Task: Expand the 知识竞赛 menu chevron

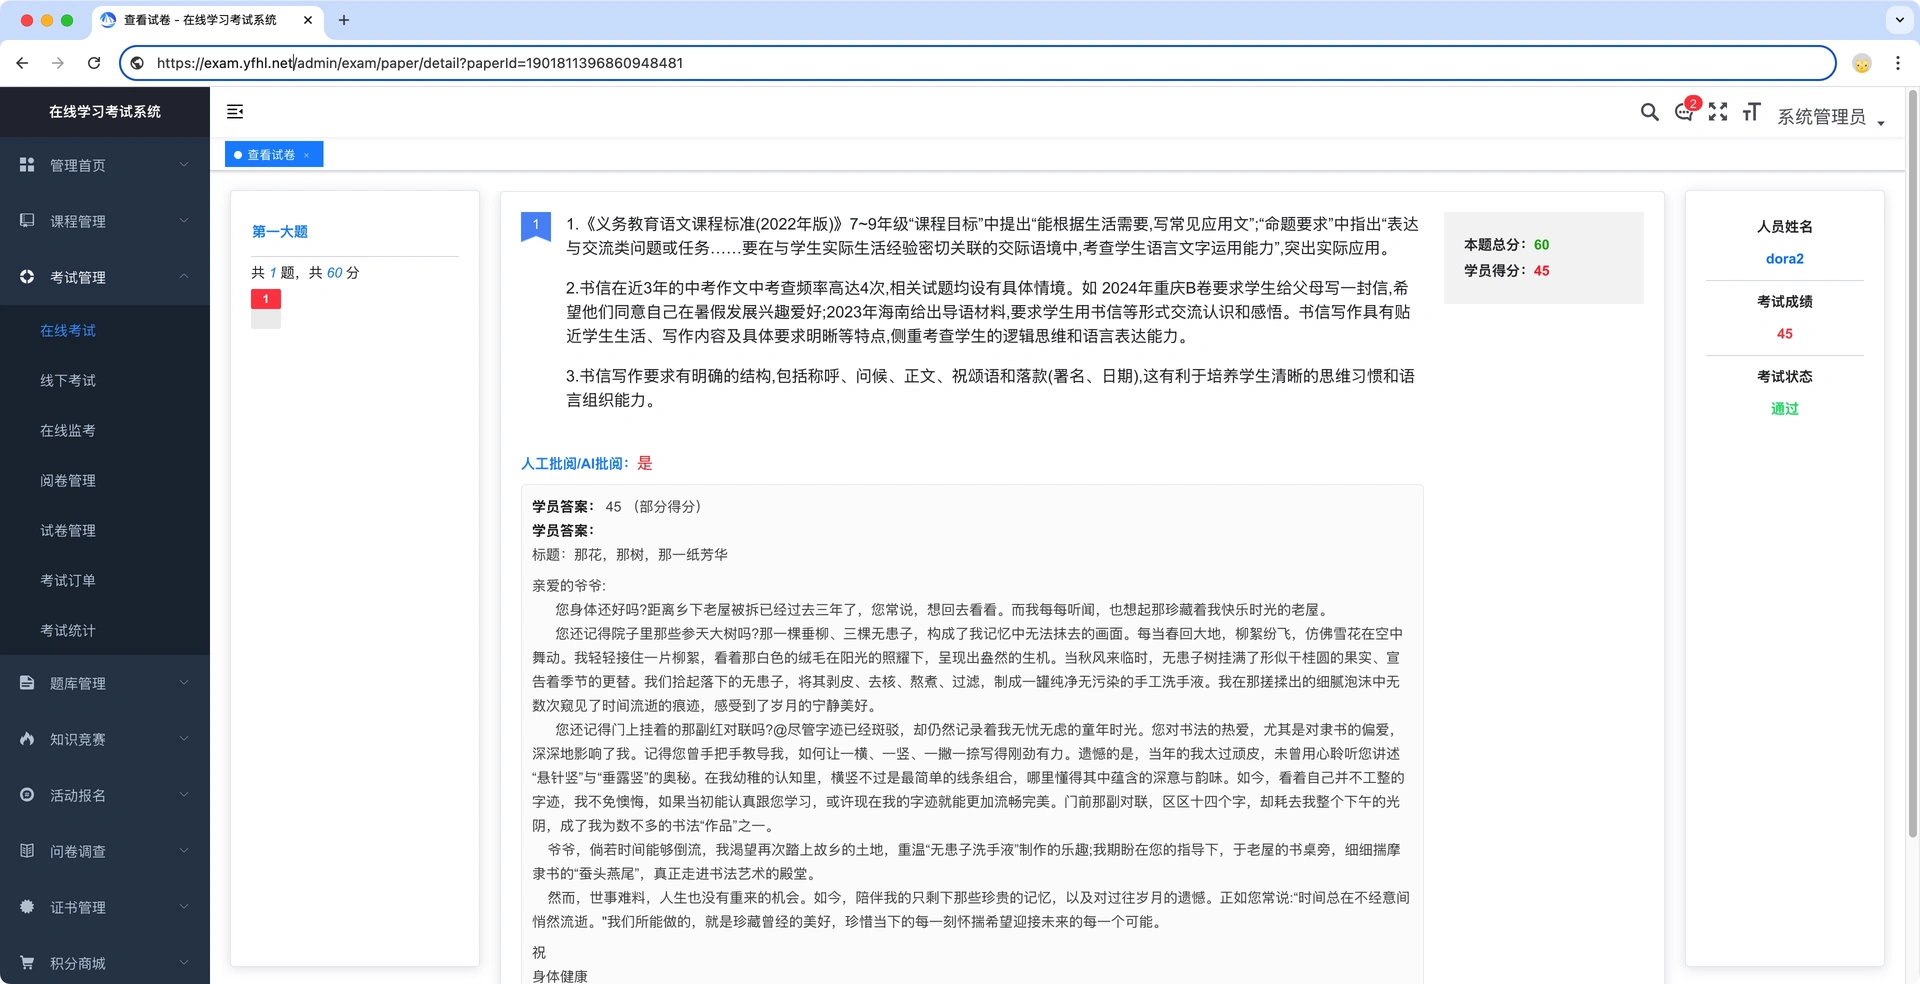Action: pos(184,739)
